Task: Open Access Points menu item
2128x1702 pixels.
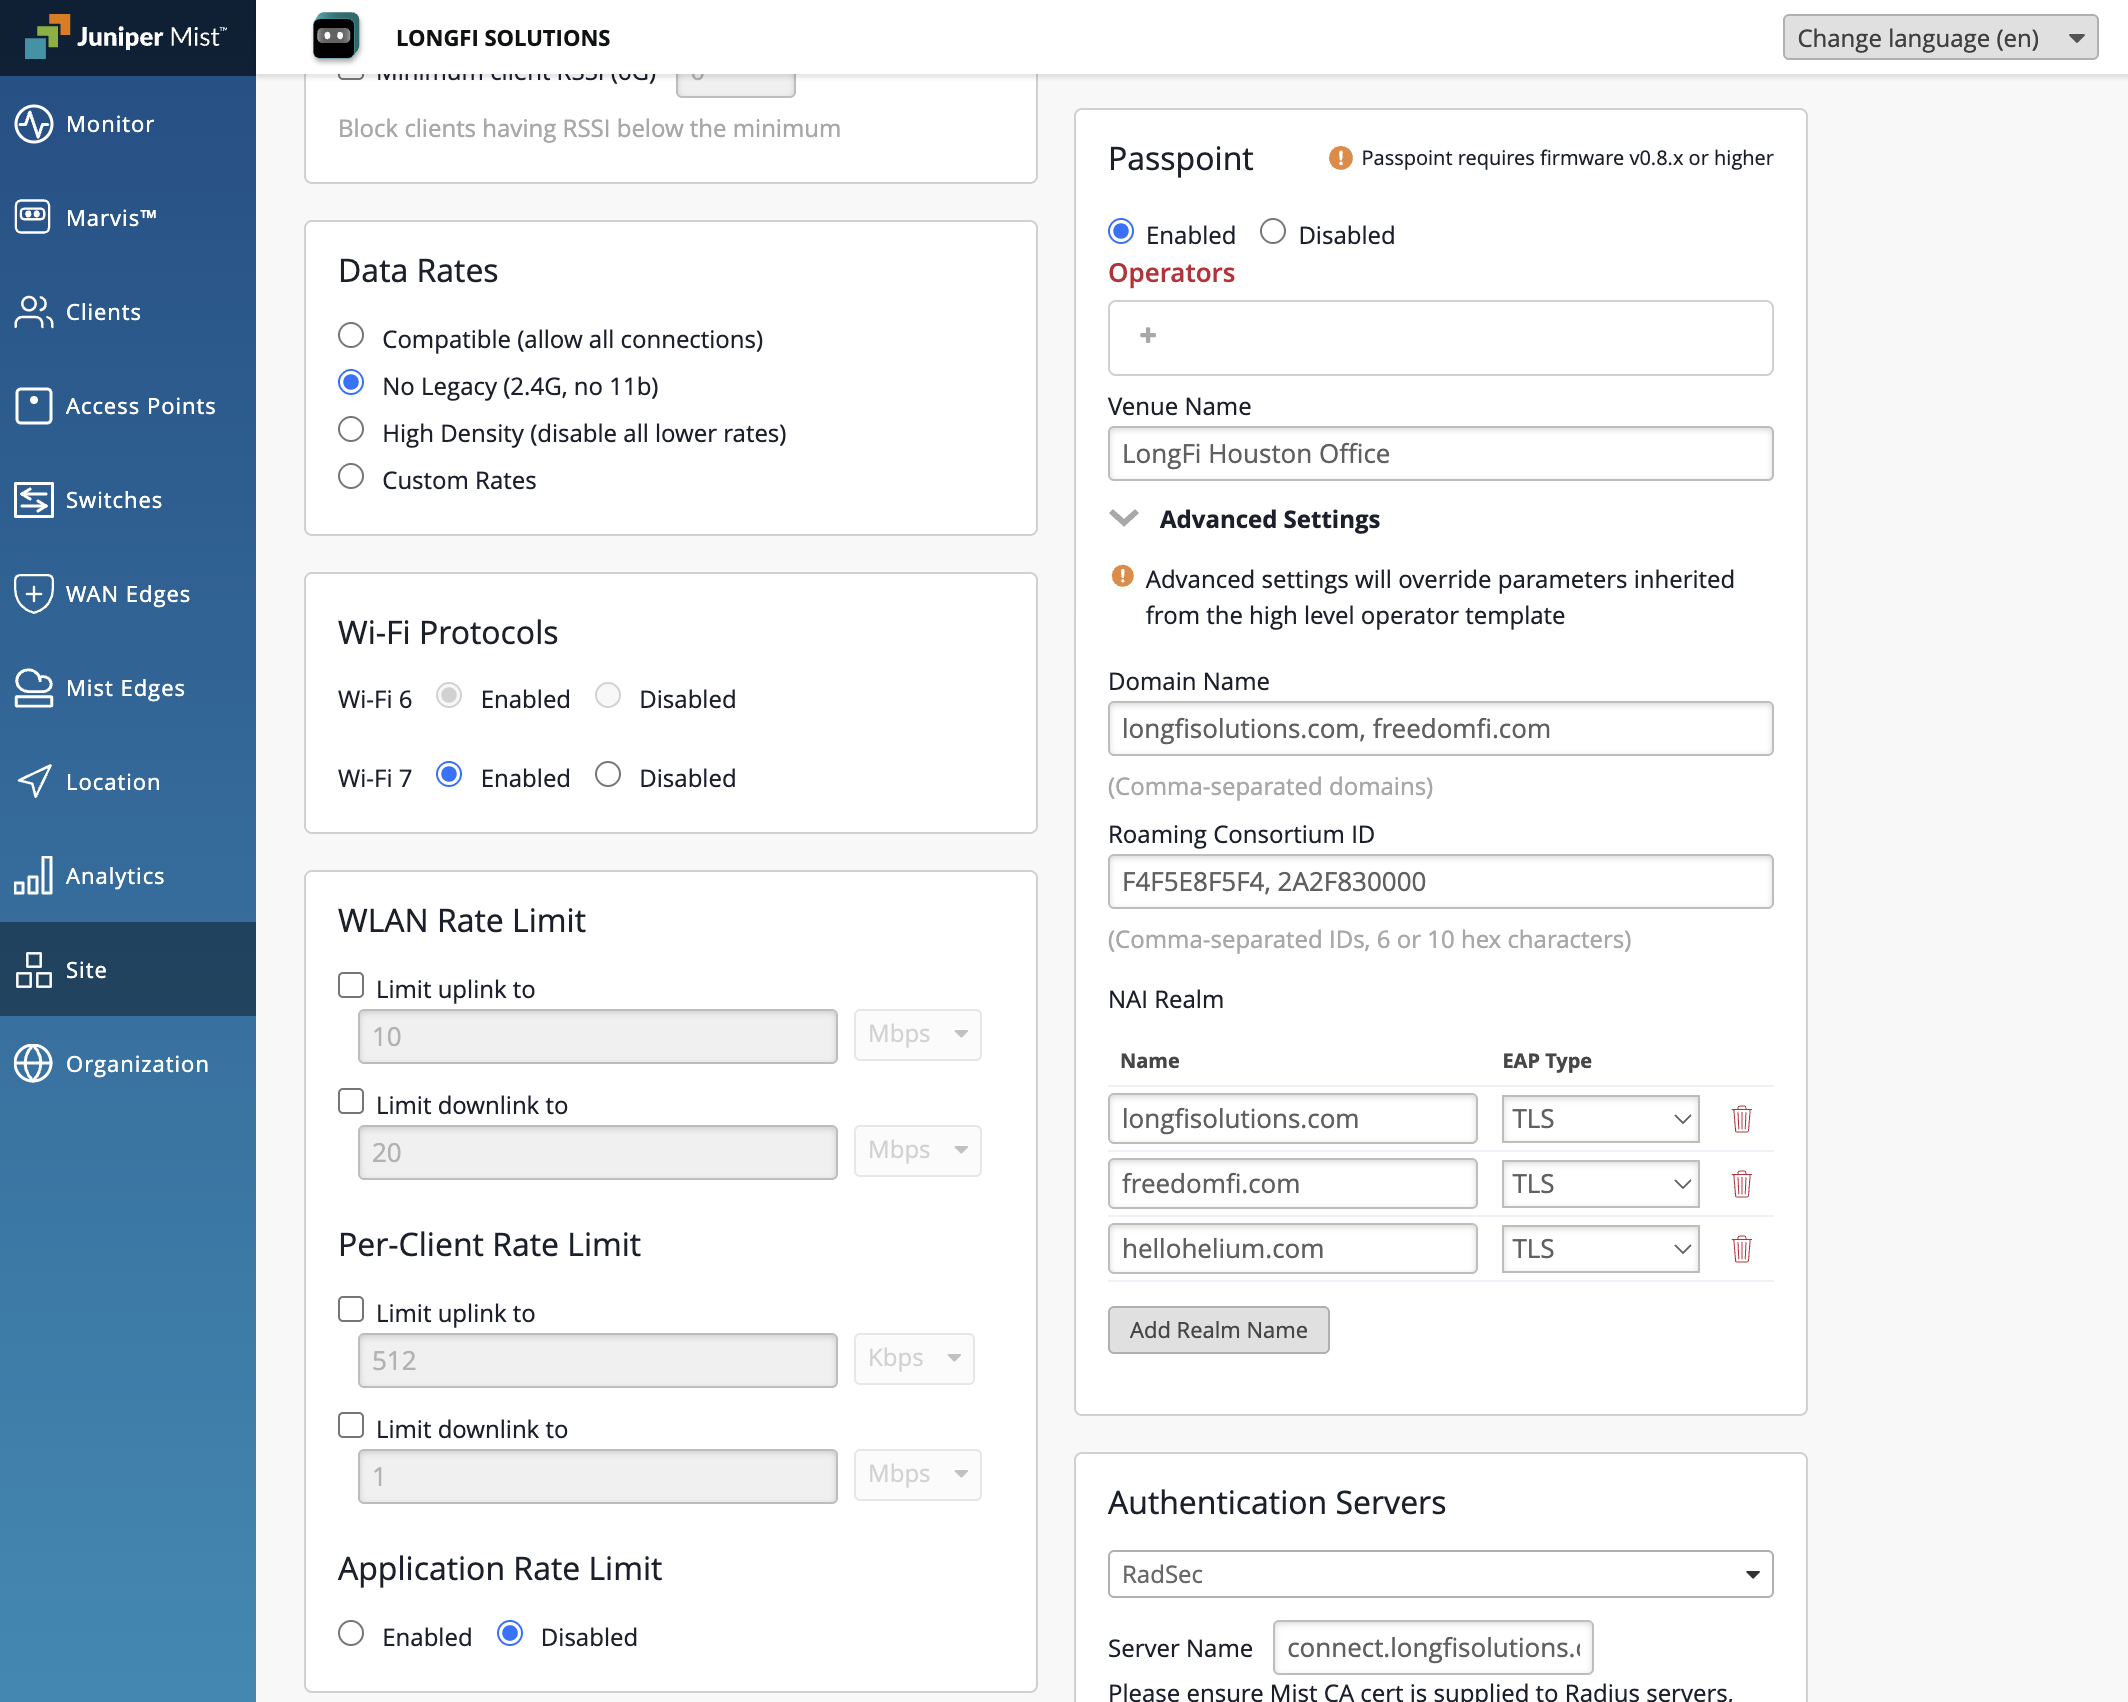Action: [128, 406]
